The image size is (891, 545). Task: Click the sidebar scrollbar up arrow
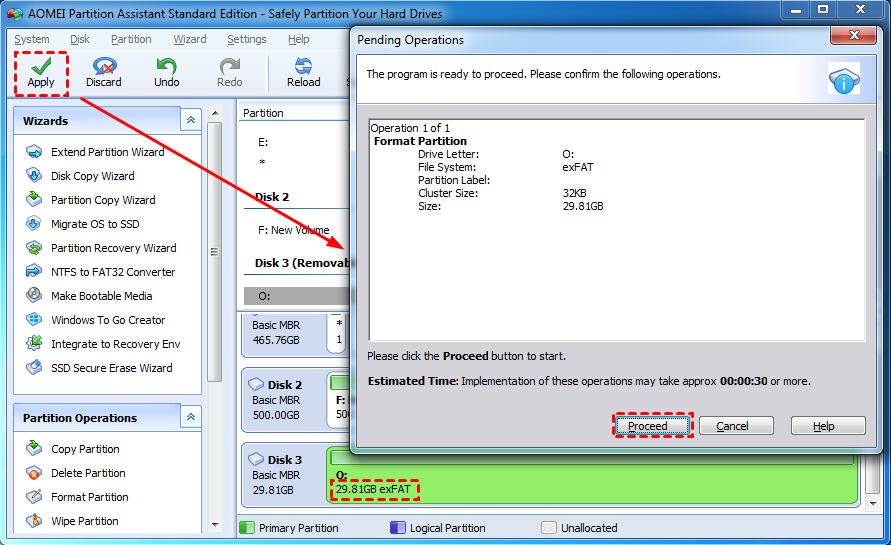(215, 113)
